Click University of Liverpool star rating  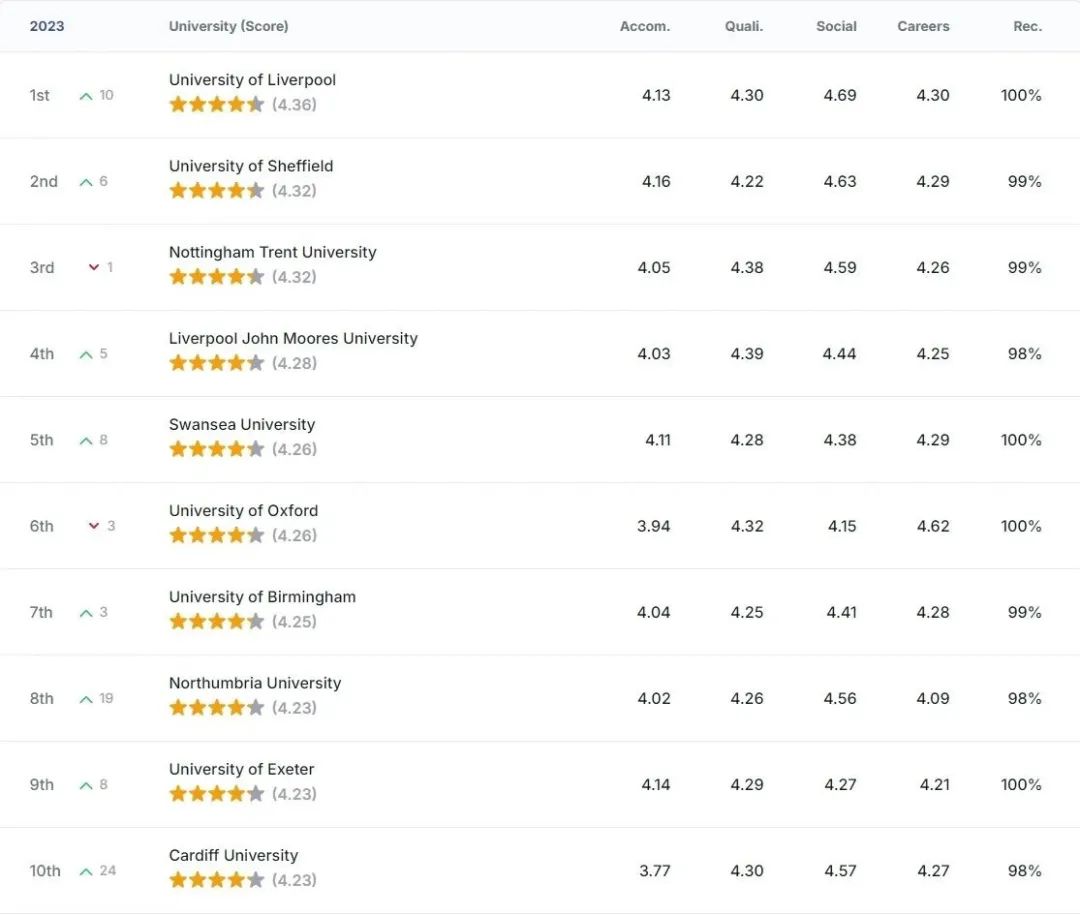216,104
